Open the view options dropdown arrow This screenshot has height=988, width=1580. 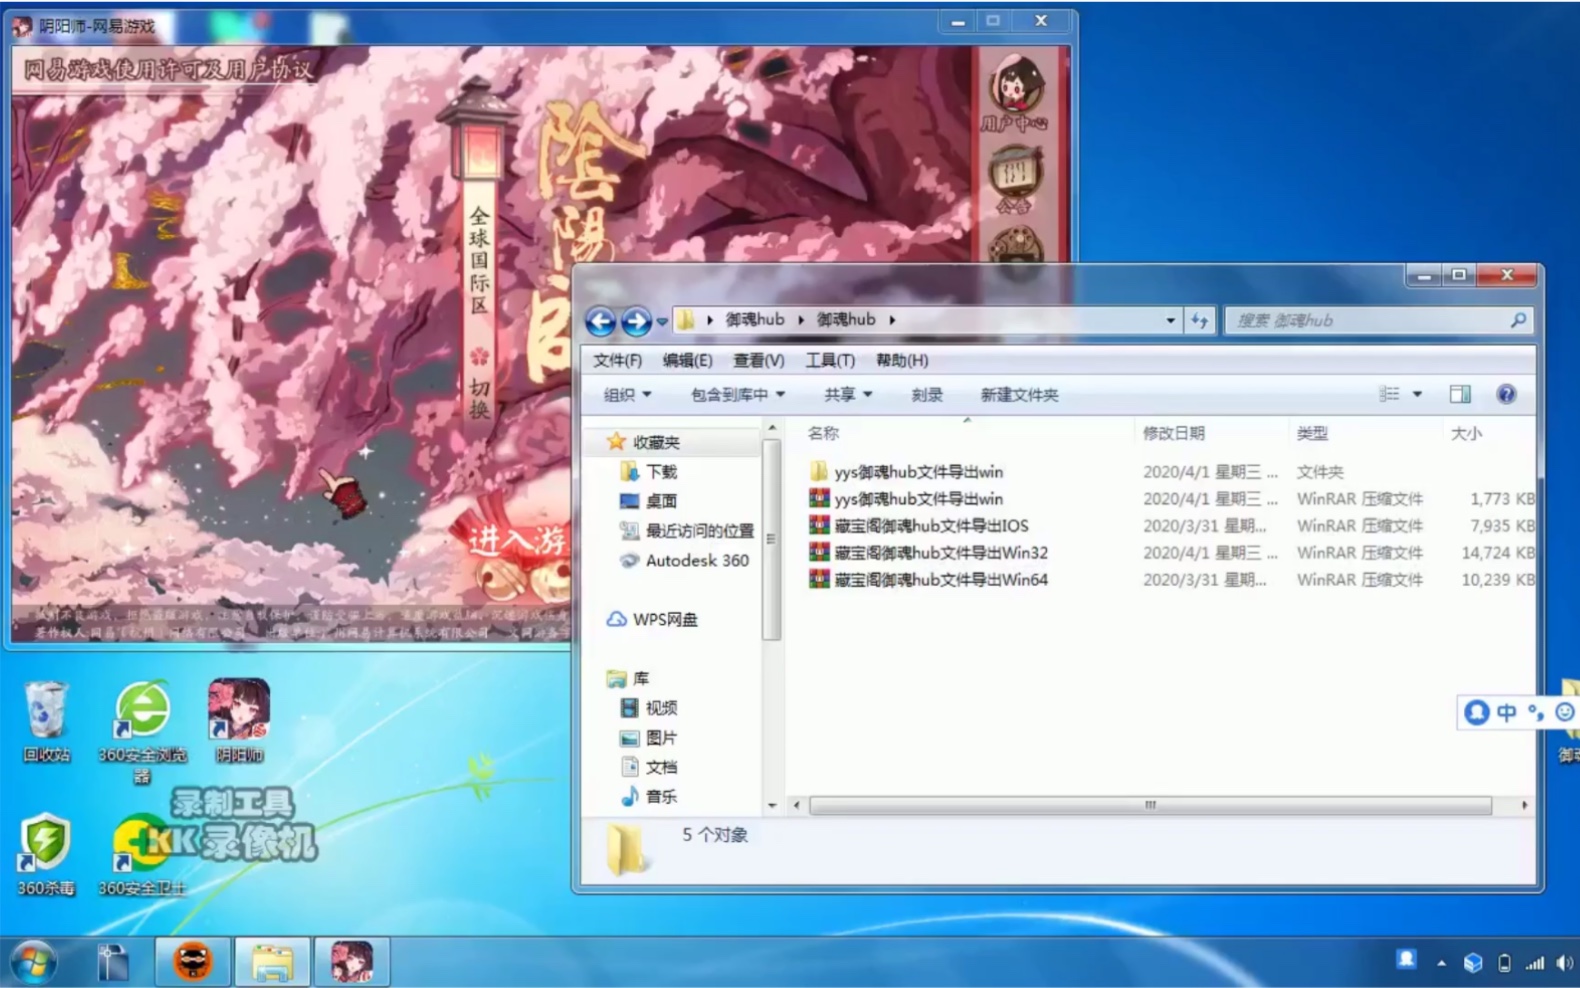point(1417,394)
